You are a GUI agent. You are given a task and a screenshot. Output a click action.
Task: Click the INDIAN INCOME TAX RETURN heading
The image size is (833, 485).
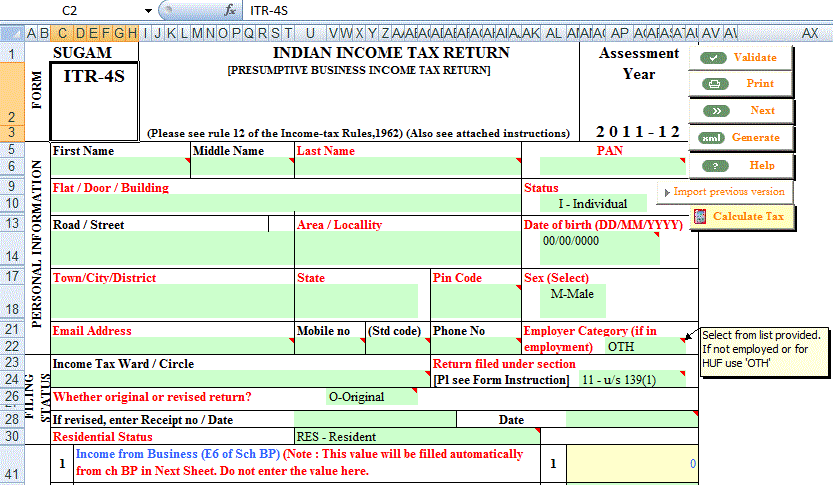click(391, 53)
